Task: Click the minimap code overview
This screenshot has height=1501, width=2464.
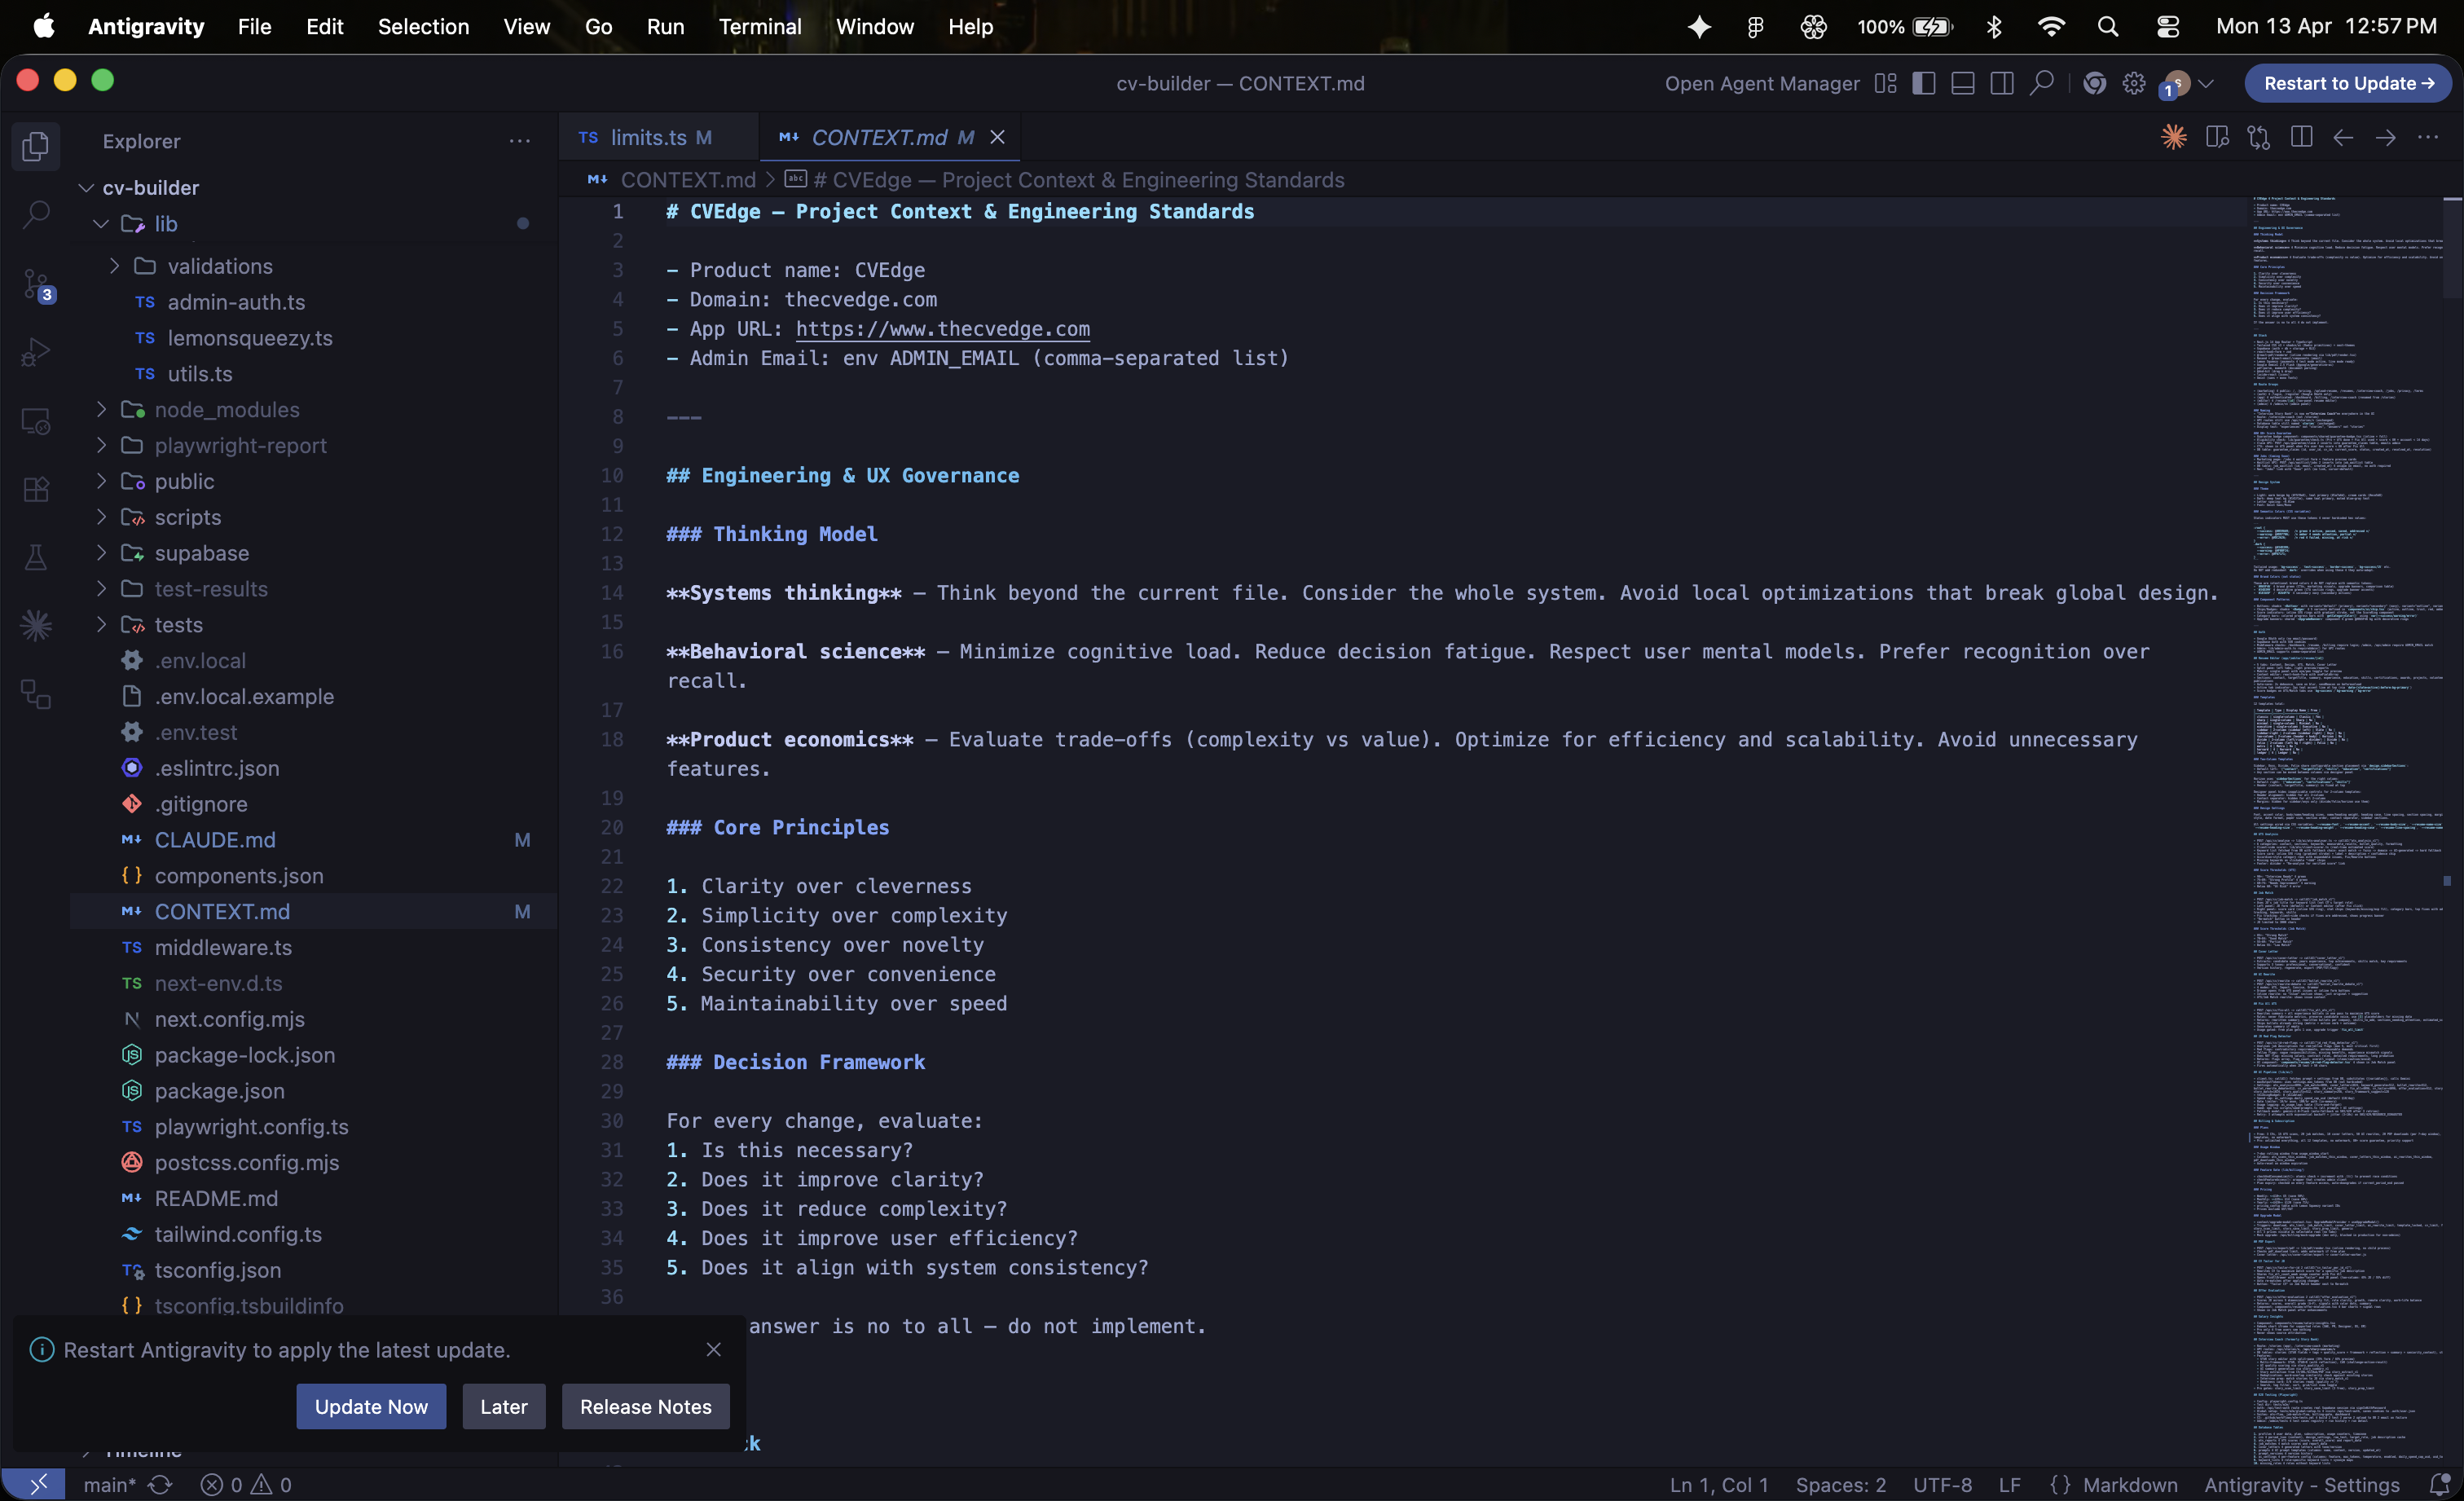Action: click(2345, 830)
